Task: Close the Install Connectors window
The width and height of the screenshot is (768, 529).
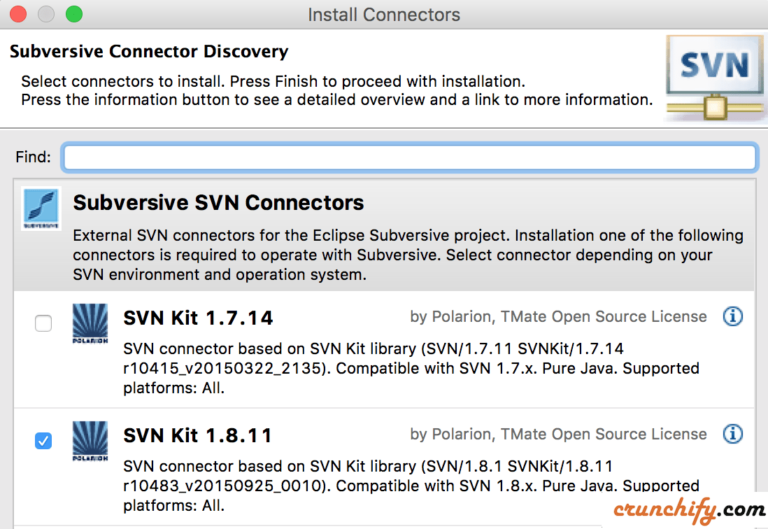Action: pos(18,14)
